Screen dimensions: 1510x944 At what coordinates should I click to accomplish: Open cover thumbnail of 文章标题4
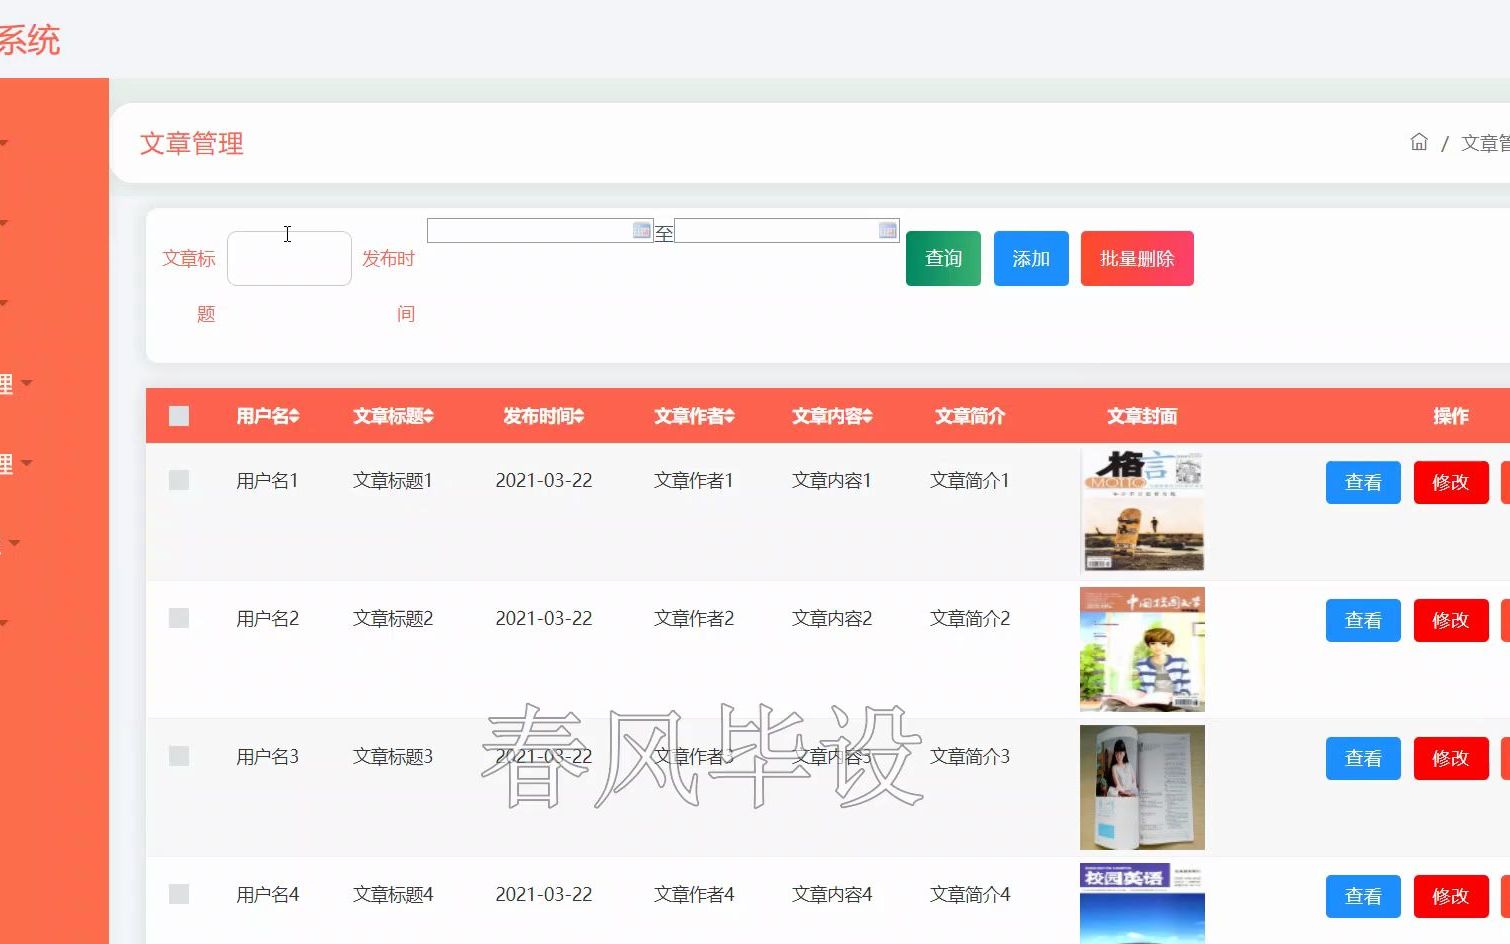[1142, 903]
